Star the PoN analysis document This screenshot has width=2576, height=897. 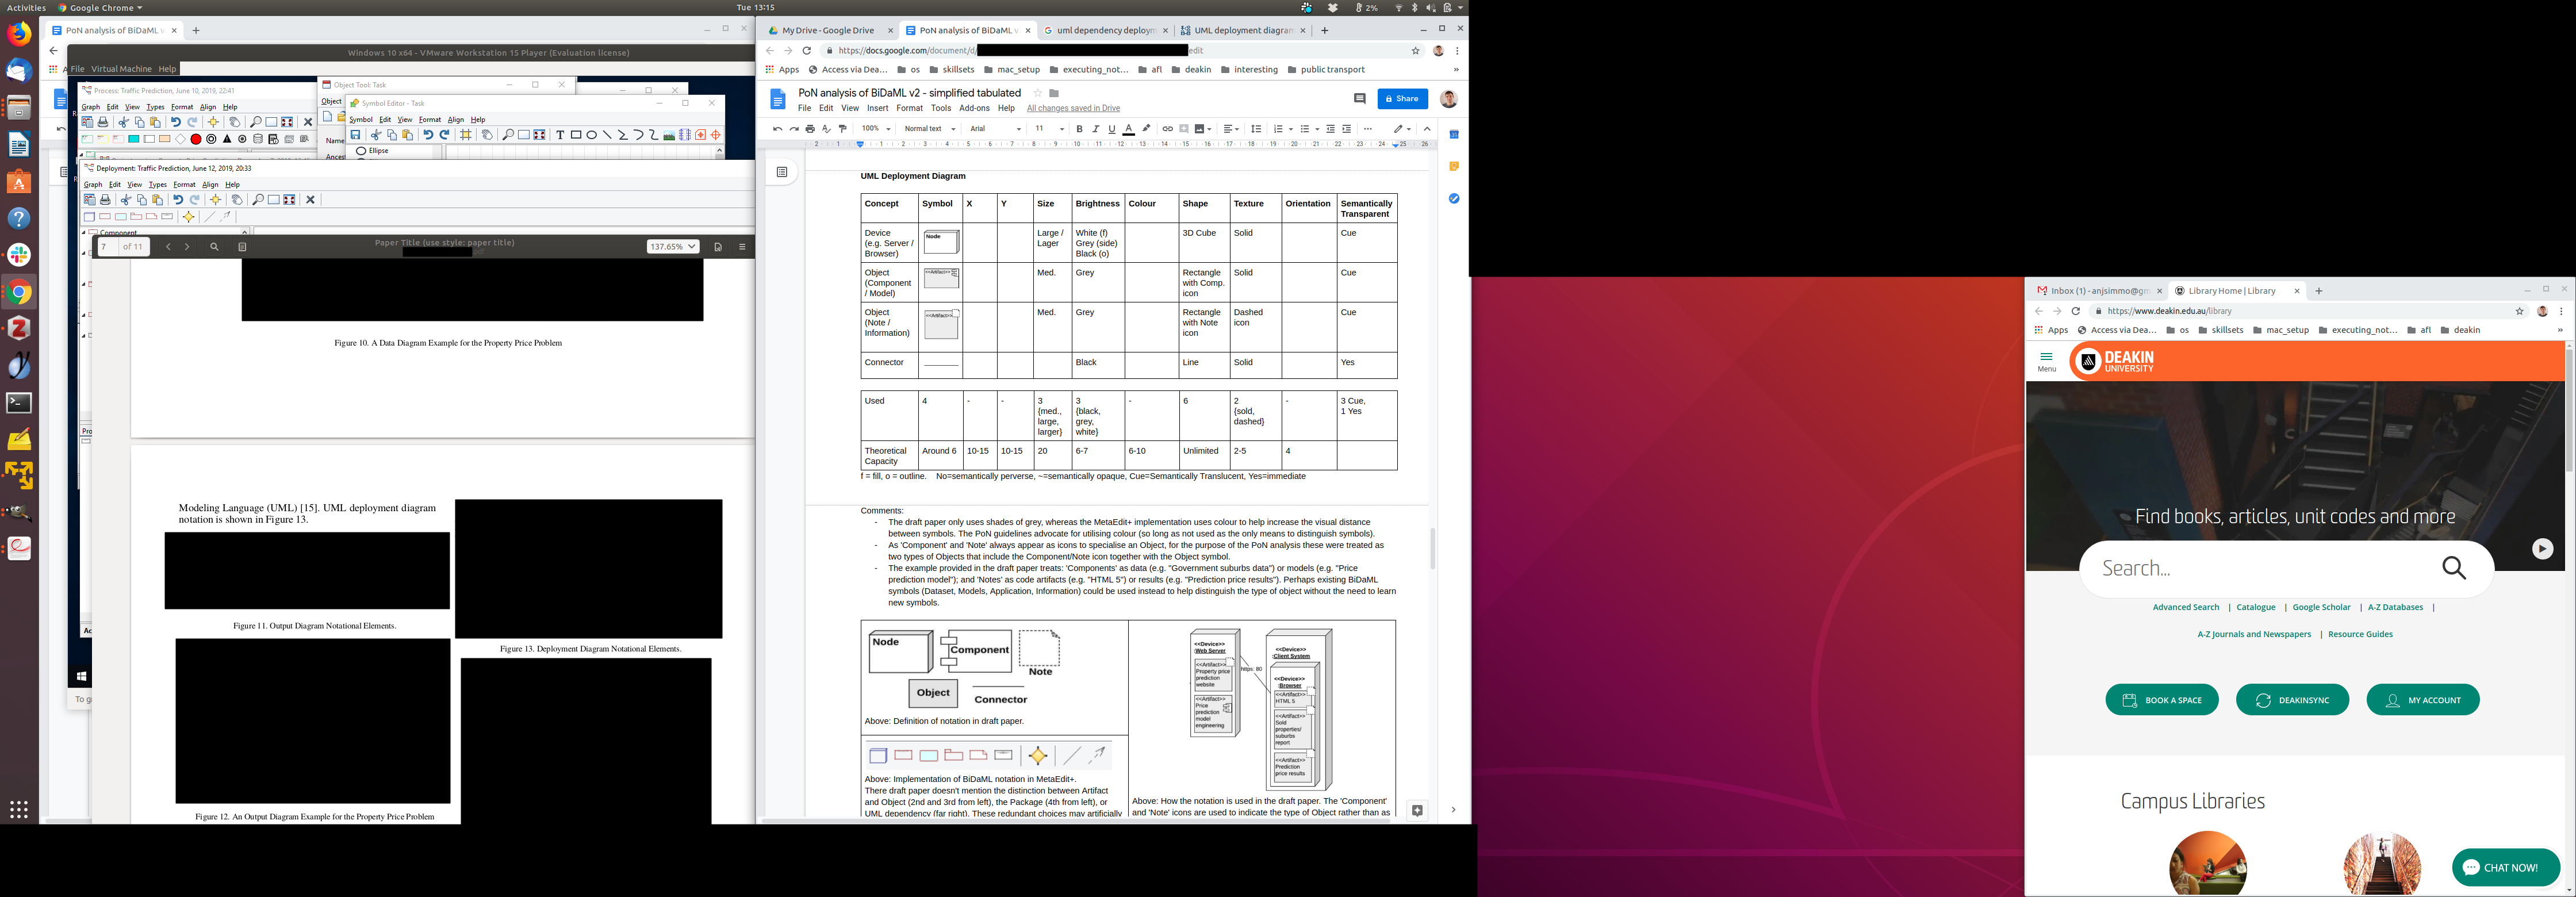1037,93
